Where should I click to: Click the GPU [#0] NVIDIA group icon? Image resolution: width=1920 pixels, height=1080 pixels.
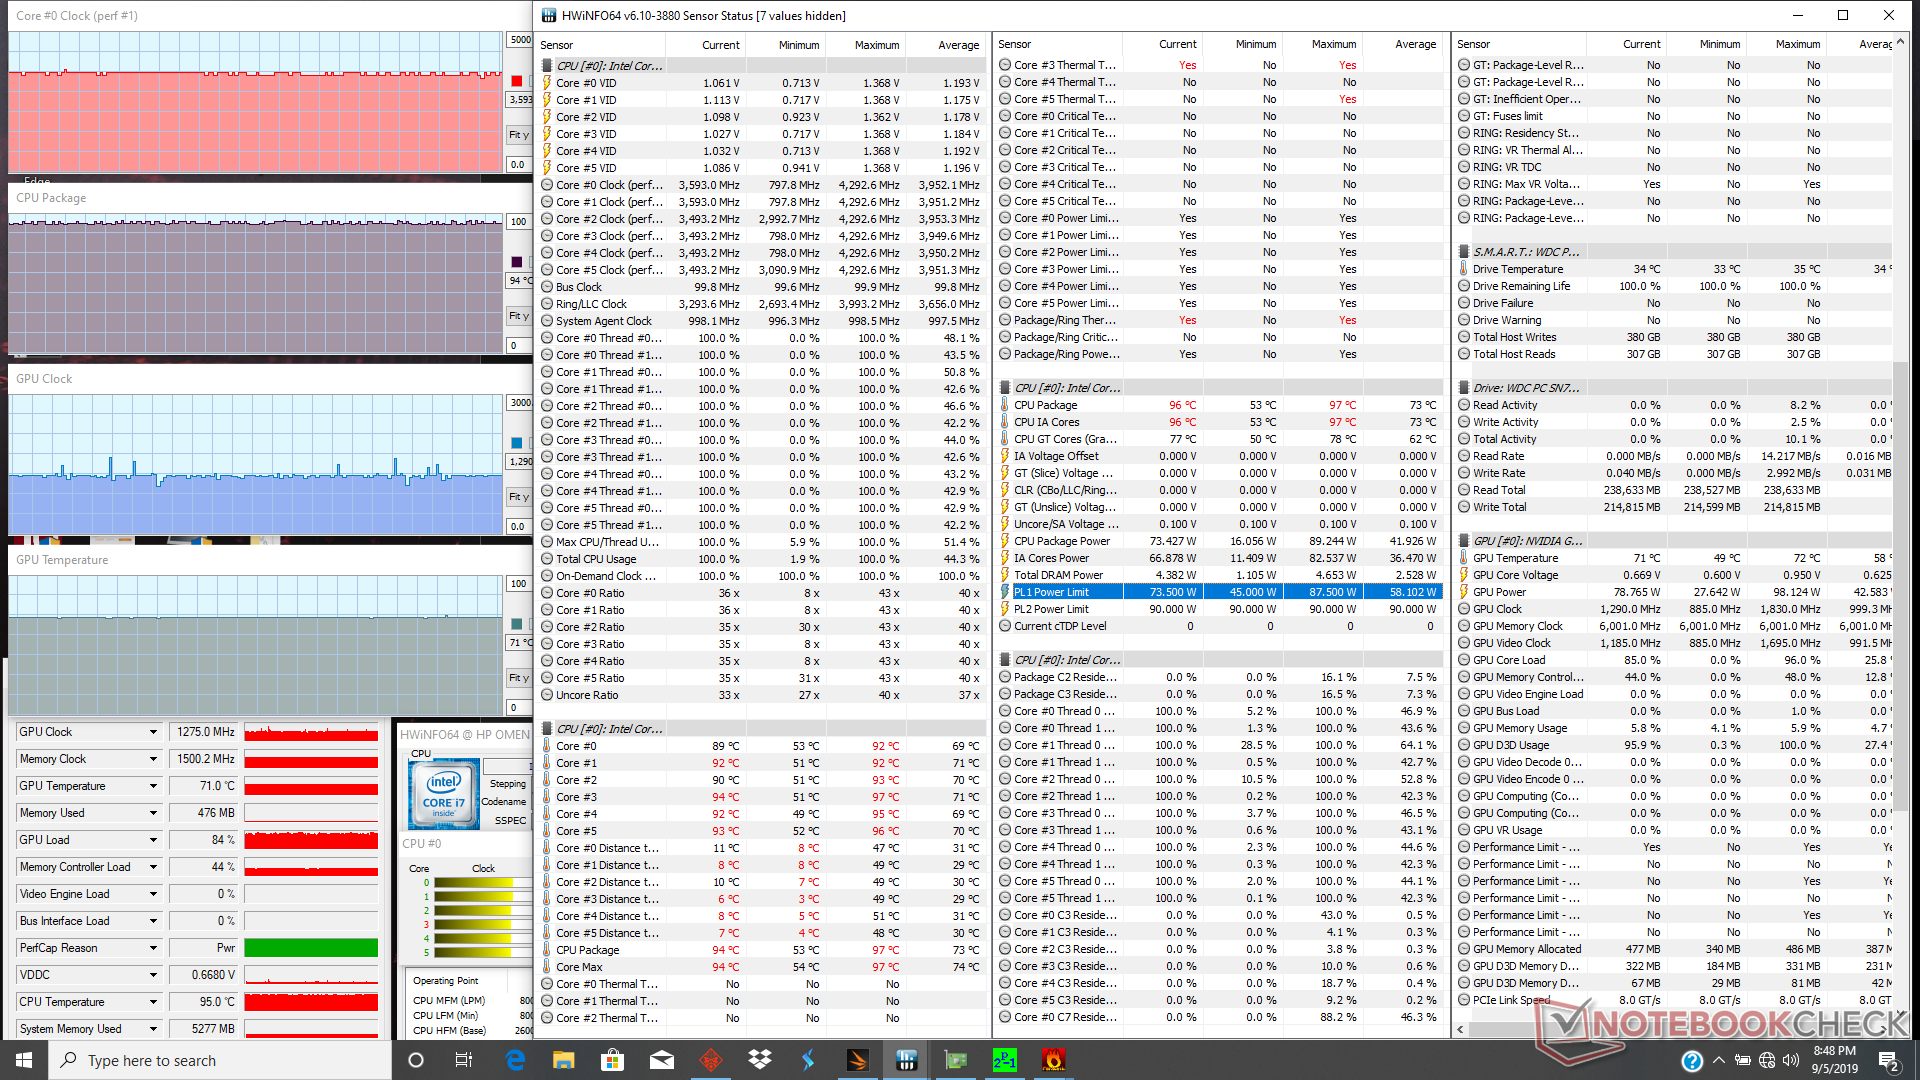point(1464,541)
